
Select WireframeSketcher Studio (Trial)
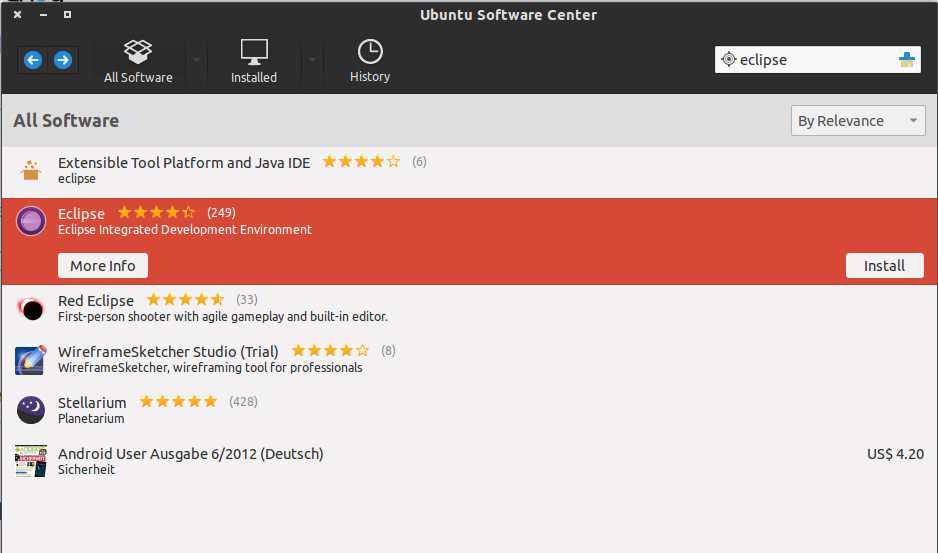pos(469,359)
